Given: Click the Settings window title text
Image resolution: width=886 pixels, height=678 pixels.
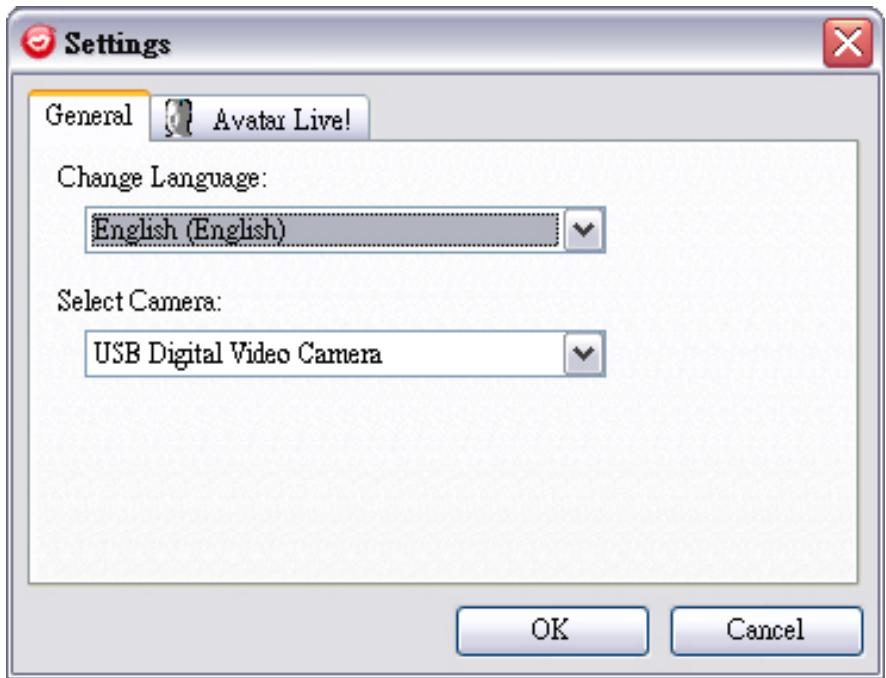Looking at the screenshot, I should [x=118, y=44].
